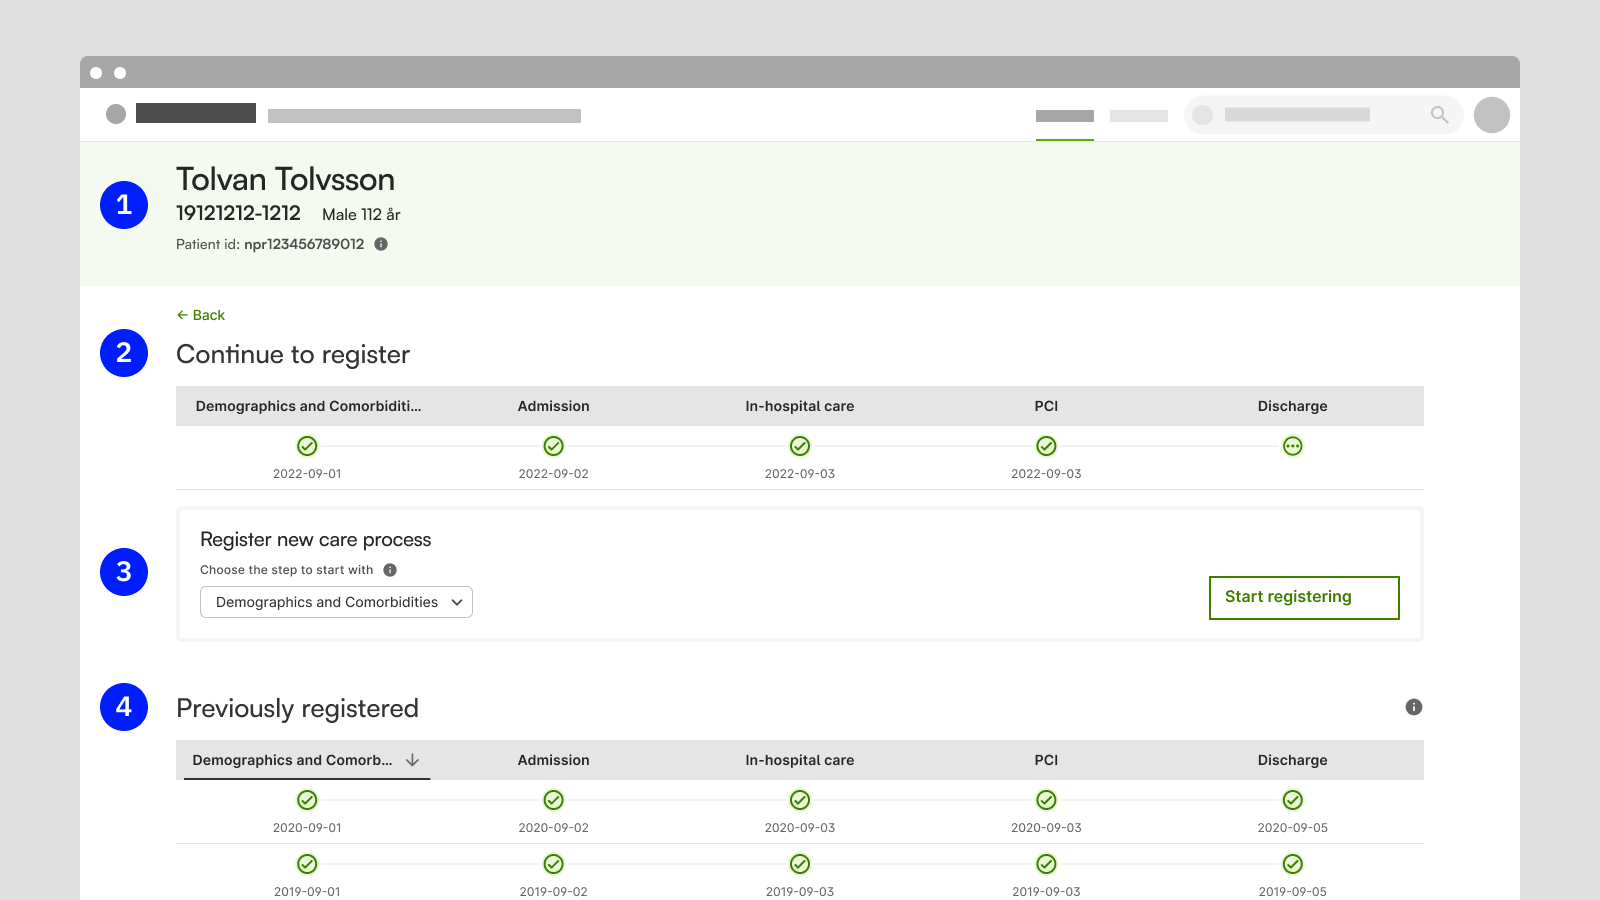
Task: Open In-hospital care checkmark dated 2020-09-03
Action: [800, 800]
